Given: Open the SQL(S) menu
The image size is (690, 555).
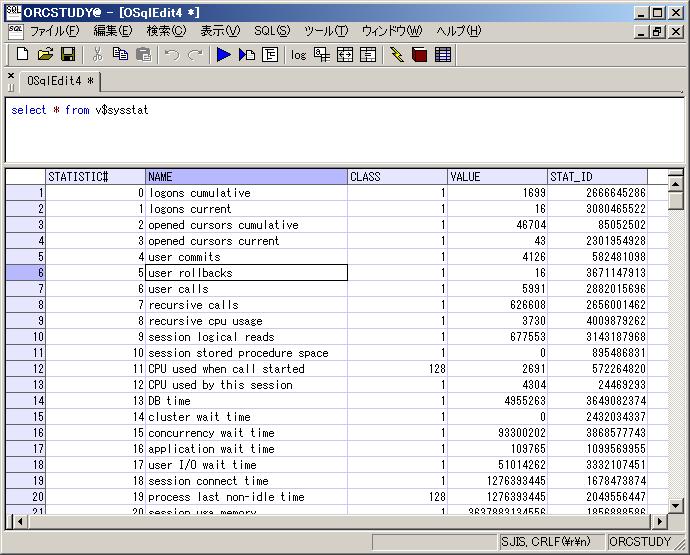Looking at the screenshot, I should coord(271,31).
